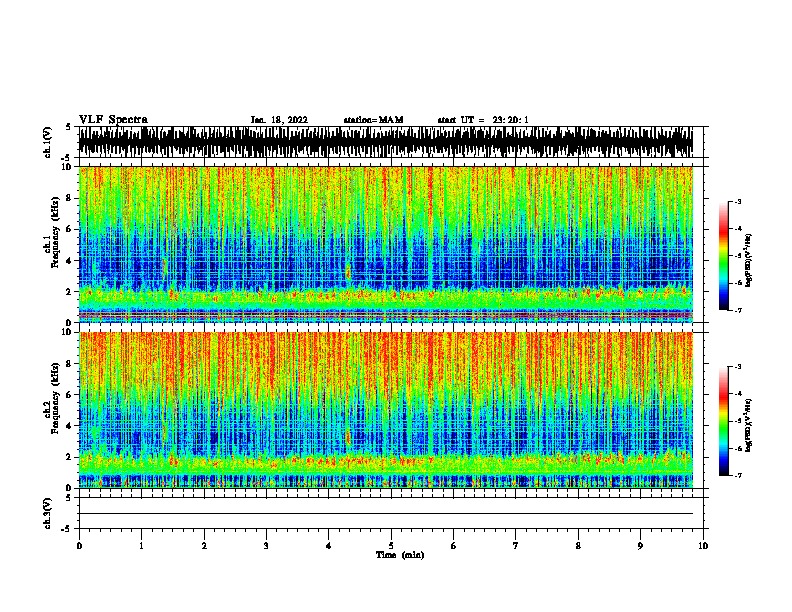This screenshot has width=792, height=612.
Task: Click the "-3" label on ch.1 color bar
Action: click(737, 201)
